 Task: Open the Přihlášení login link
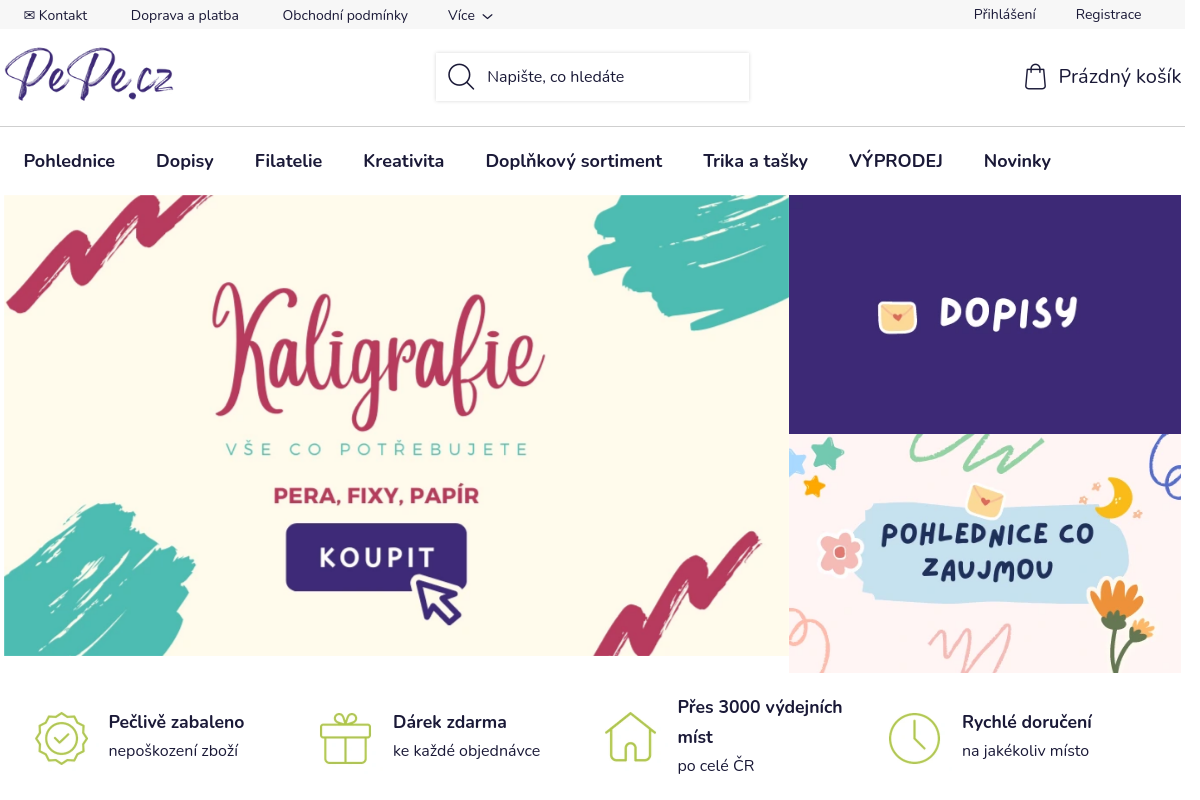pos(1004,14)
